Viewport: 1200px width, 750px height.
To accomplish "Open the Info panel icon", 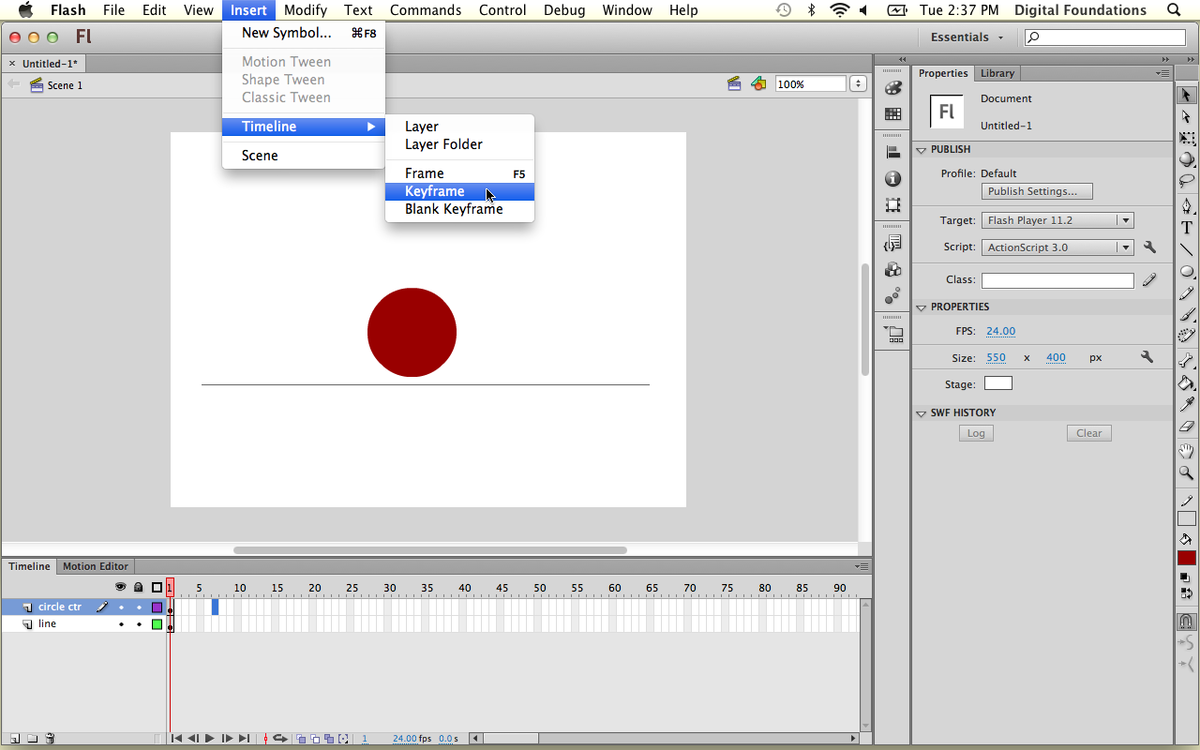I will 893,179.
